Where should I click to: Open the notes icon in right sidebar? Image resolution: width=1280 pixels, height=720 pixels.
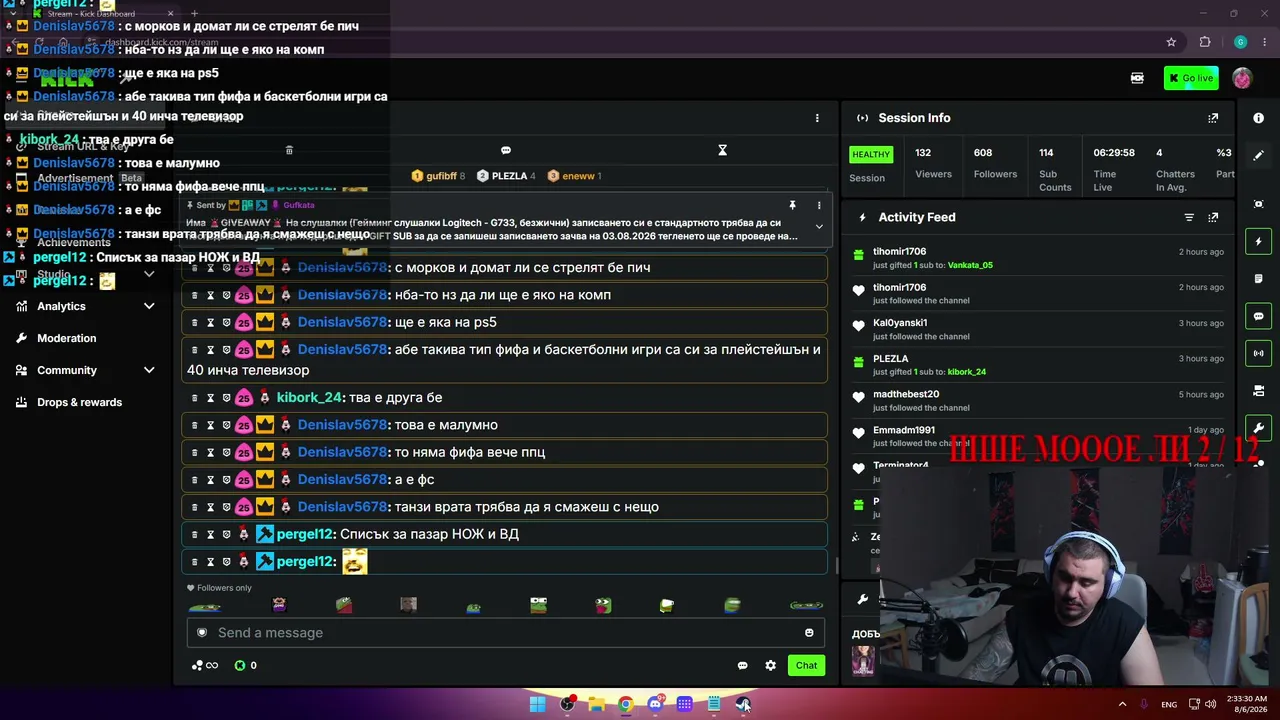[x=1258, y=278]
